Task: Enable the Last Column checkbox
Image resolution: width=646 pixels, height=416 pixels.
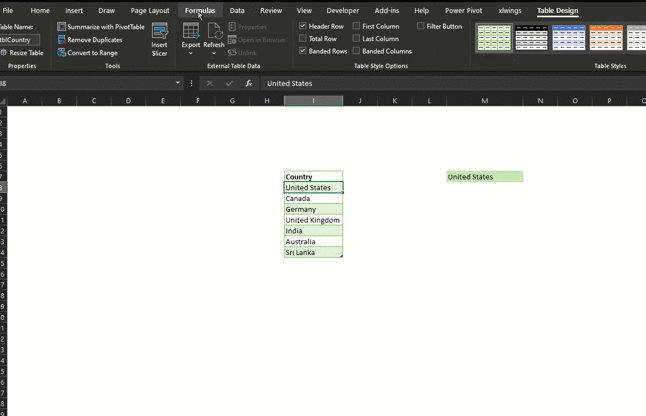Action: pos(356,38)
